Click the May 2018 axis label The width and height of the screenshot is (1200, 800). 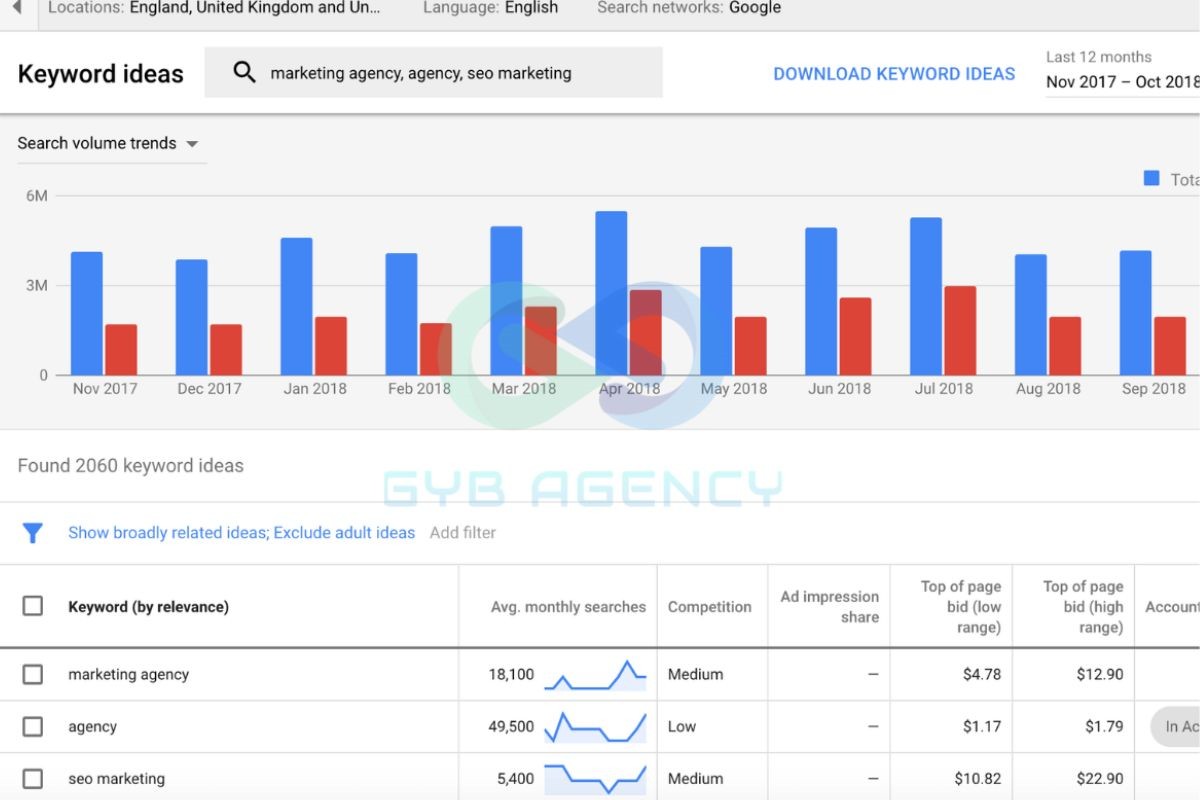pyautogui.click(x=734, y=389)
